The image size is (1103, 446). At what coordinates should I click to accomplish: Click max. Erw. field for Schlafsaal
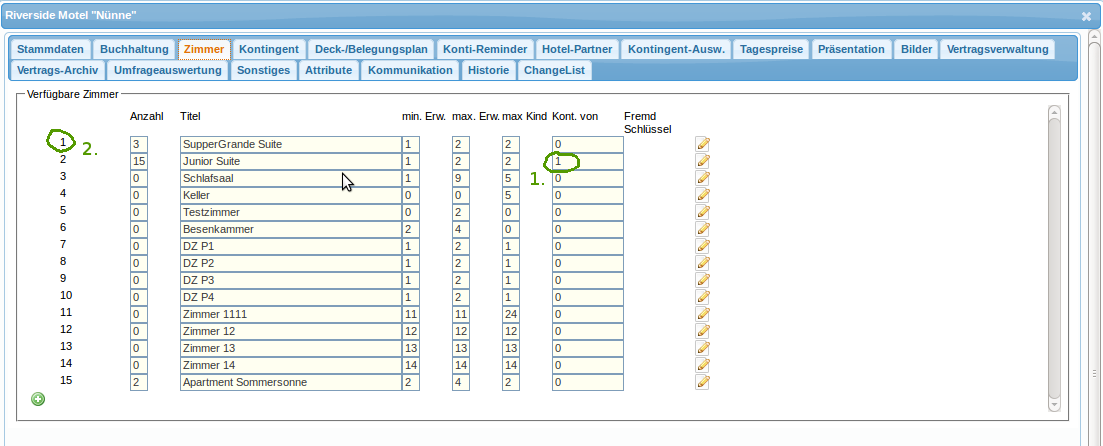coord(460,178)
